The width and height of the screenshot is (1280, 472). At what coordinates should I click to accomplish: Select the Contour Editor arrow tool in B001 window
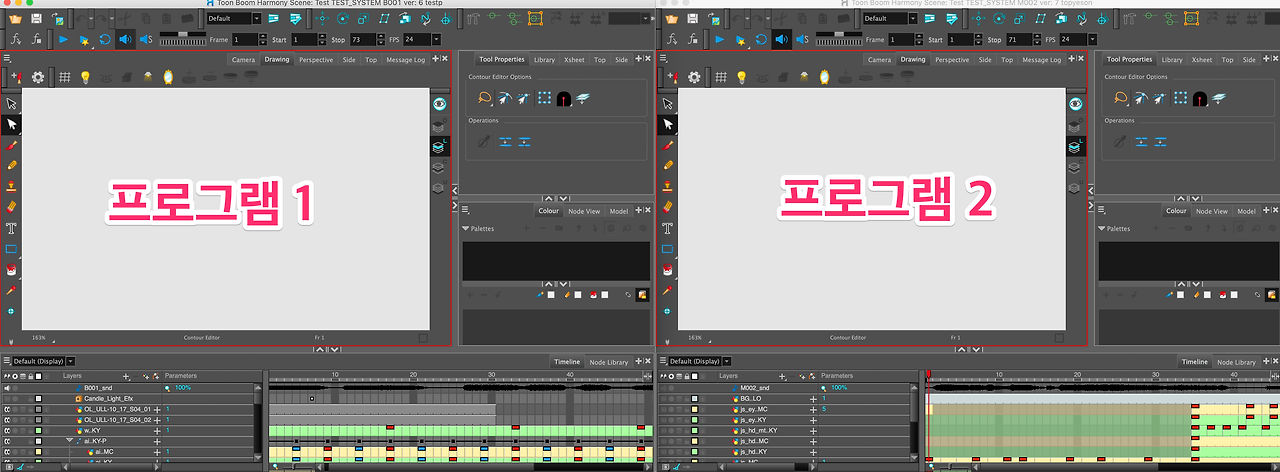12,125
